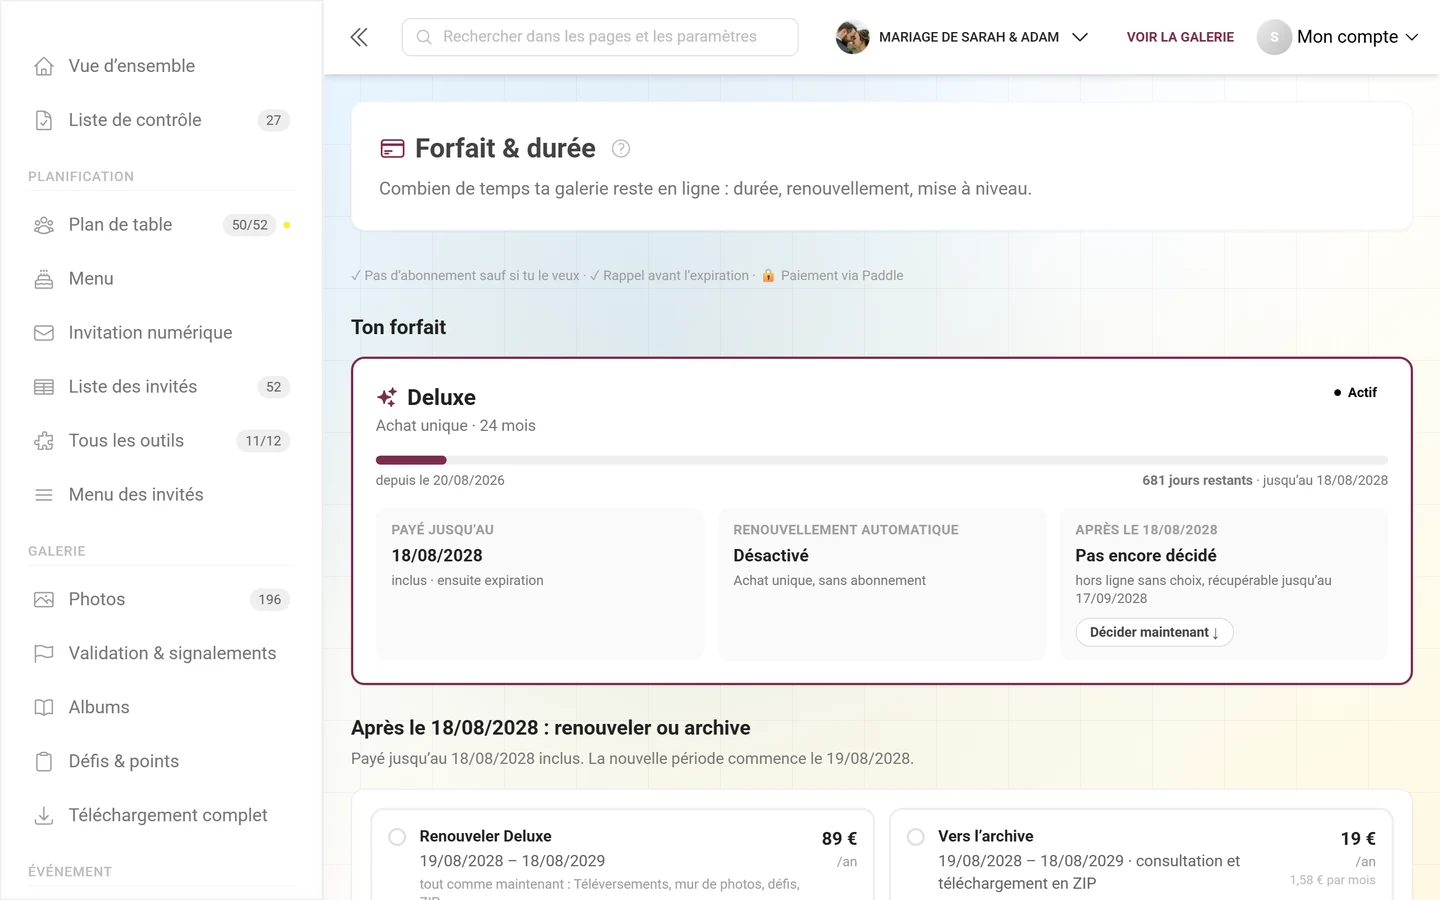Click the hamburger icon beside Menu des invités
This screenshot has width=1440, height=900.
tap(44, 495)
